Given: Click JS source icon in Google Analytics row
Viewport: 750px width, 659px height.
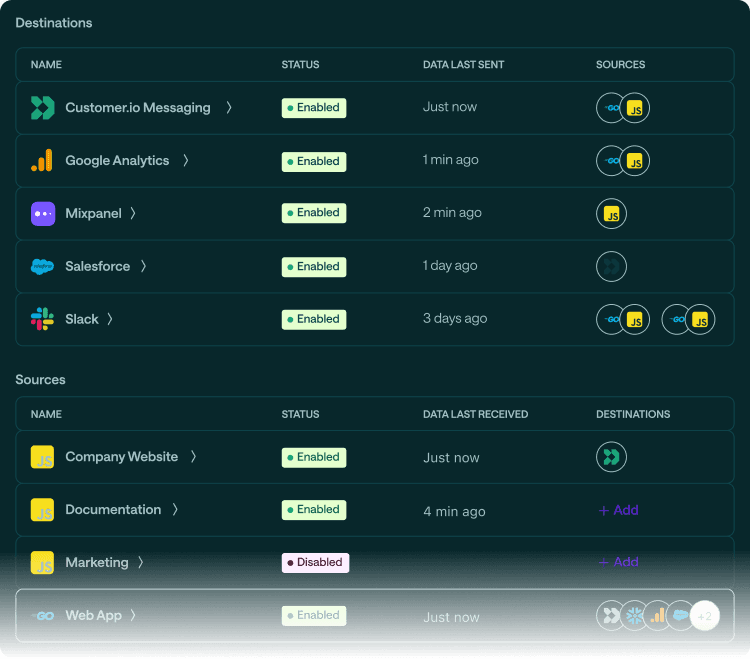Looking at the screenshot, I should (634, 161).
